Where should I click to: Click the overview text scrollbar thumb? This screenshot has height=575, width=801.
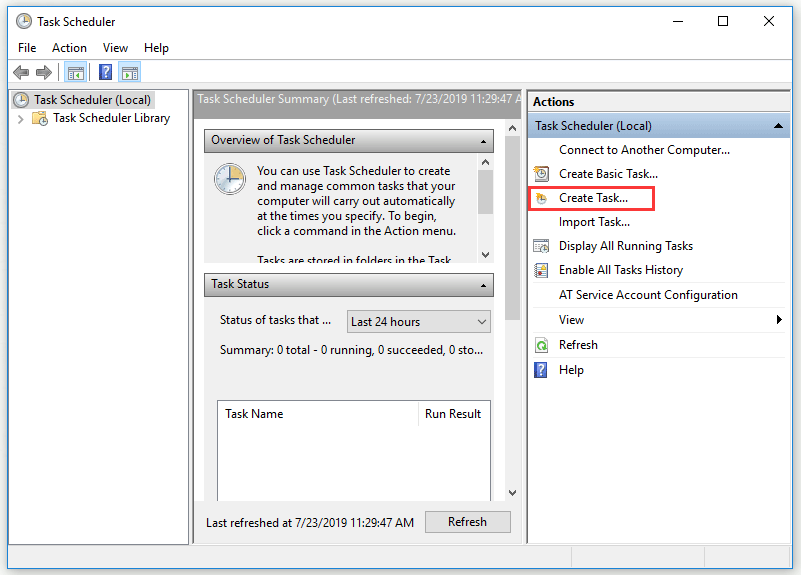(x=485, y=192)
